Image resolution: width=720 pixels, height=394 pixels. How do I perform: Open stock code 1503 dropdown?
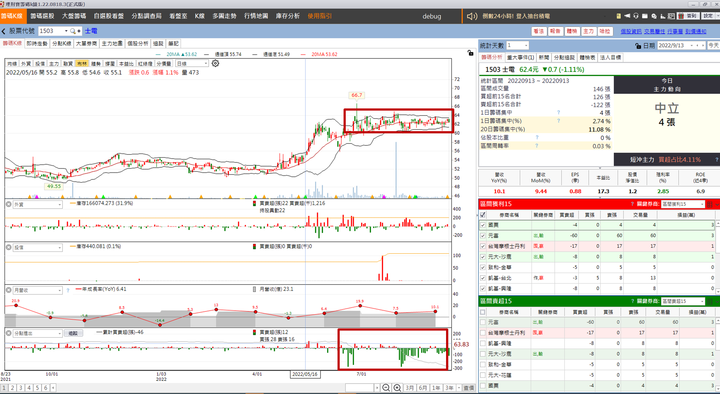click(x=66, y=31)
